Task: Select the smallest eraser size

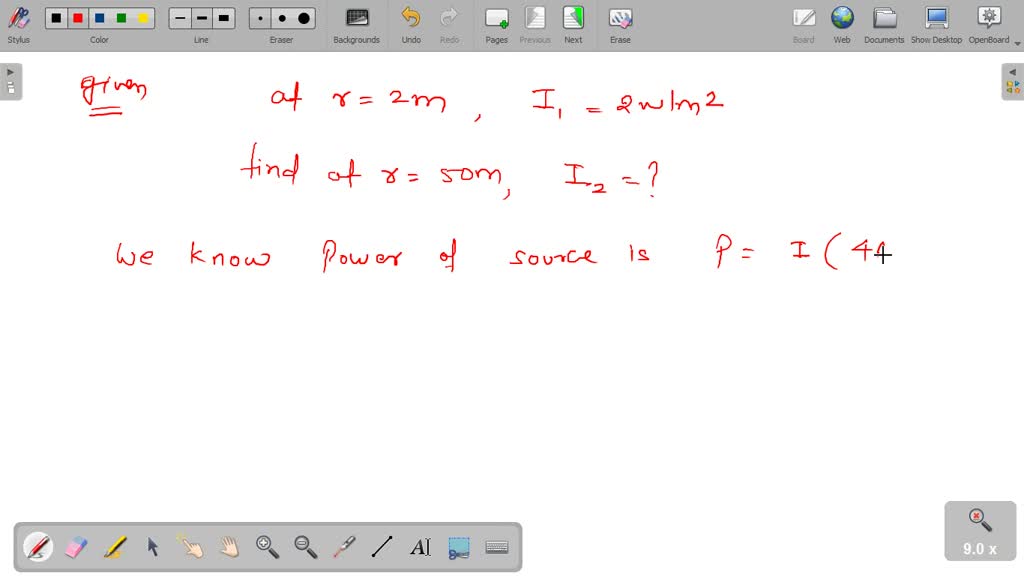Action: [x=261, y=18]
